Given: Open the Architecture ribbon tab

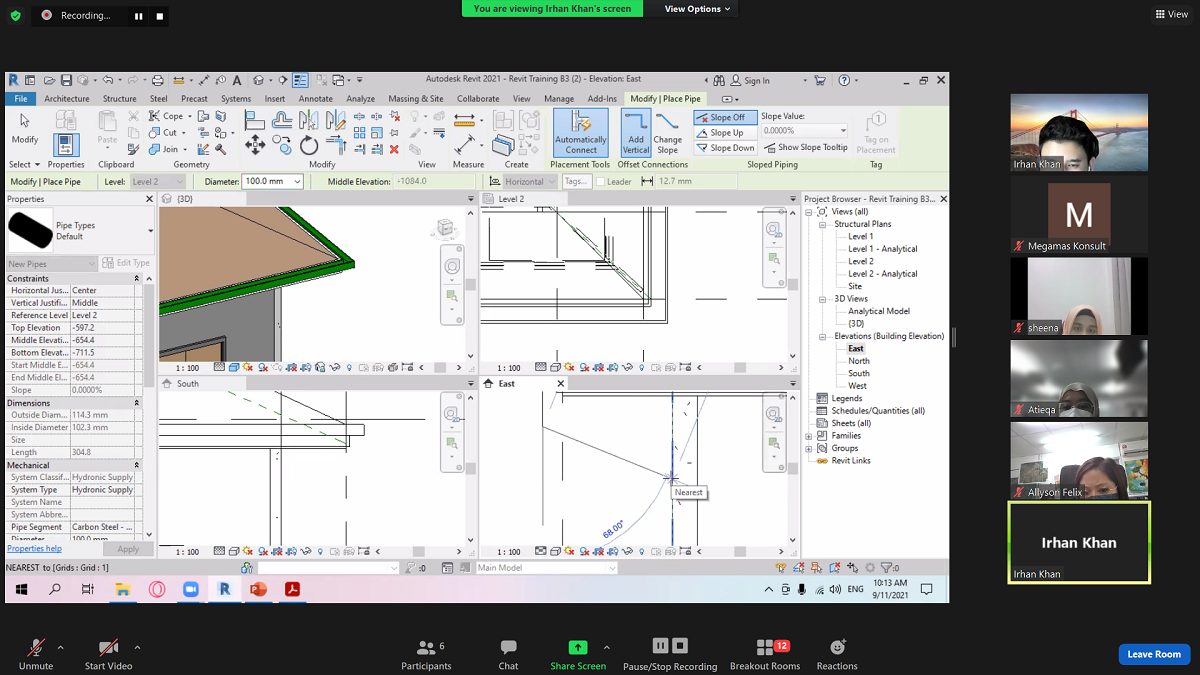Looking at the screenshot, I should coord(67,99).
